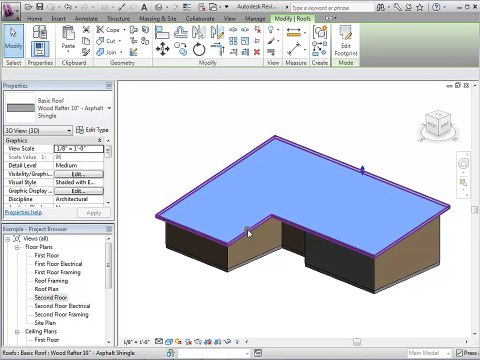Toggle Reveal Hidden Elements lightbulb in view bar
480x360 pixels.
pos(237,342)
